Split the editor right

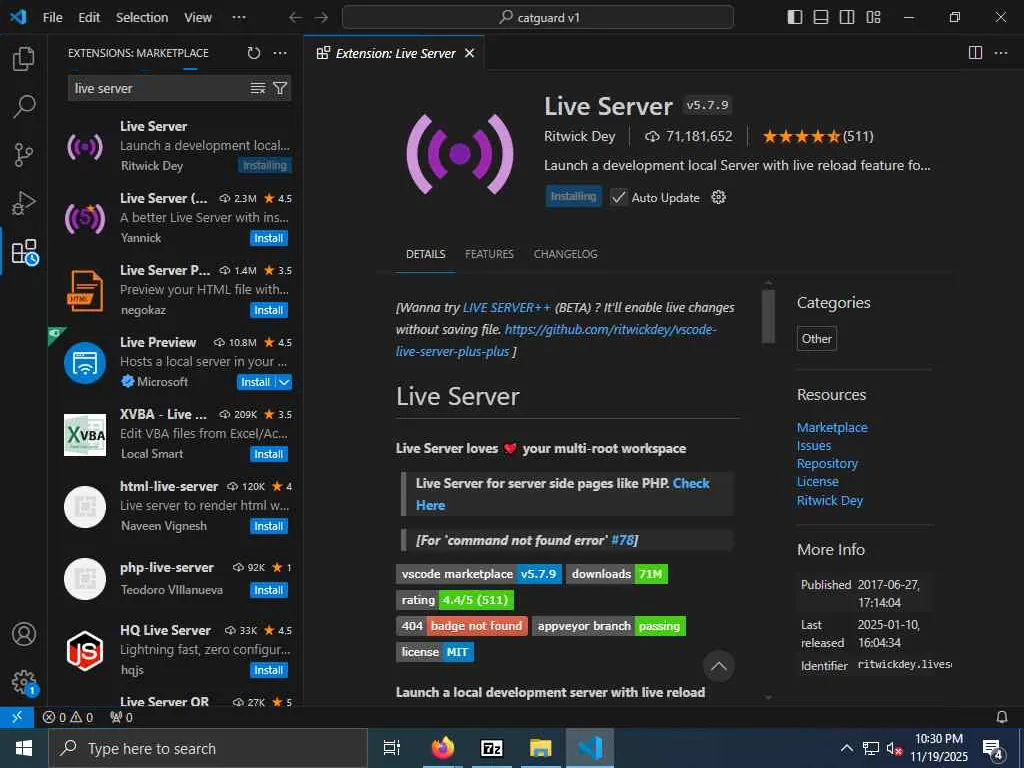coord(975,53)
